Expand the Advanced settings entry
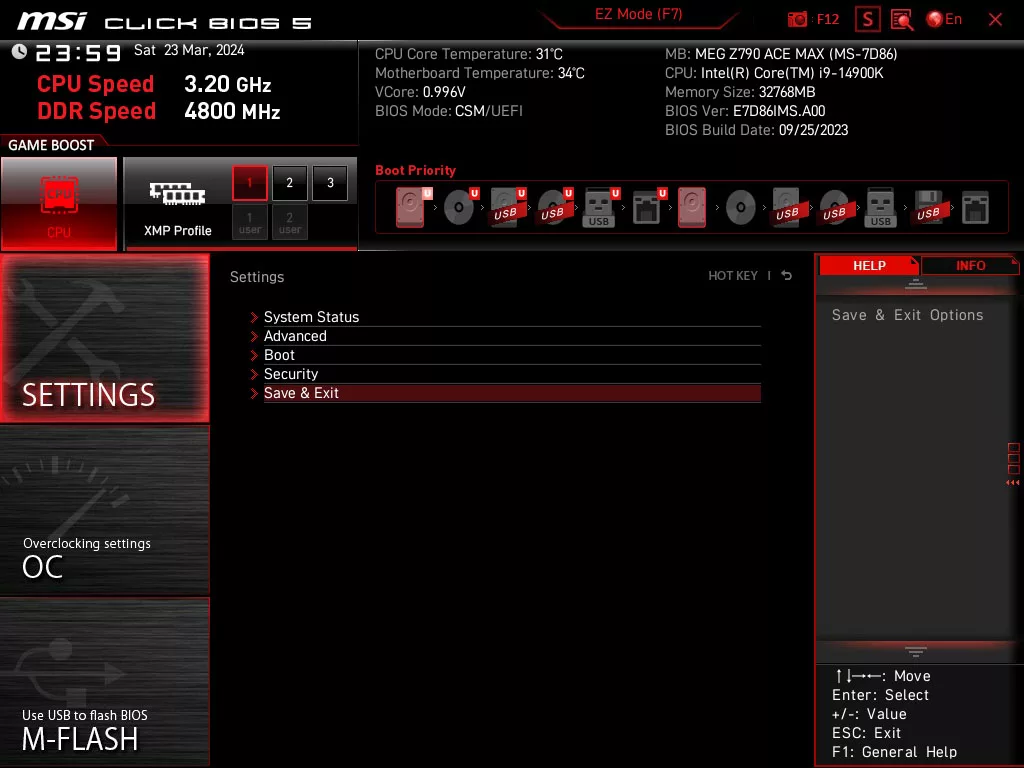 tap(295, 335)
